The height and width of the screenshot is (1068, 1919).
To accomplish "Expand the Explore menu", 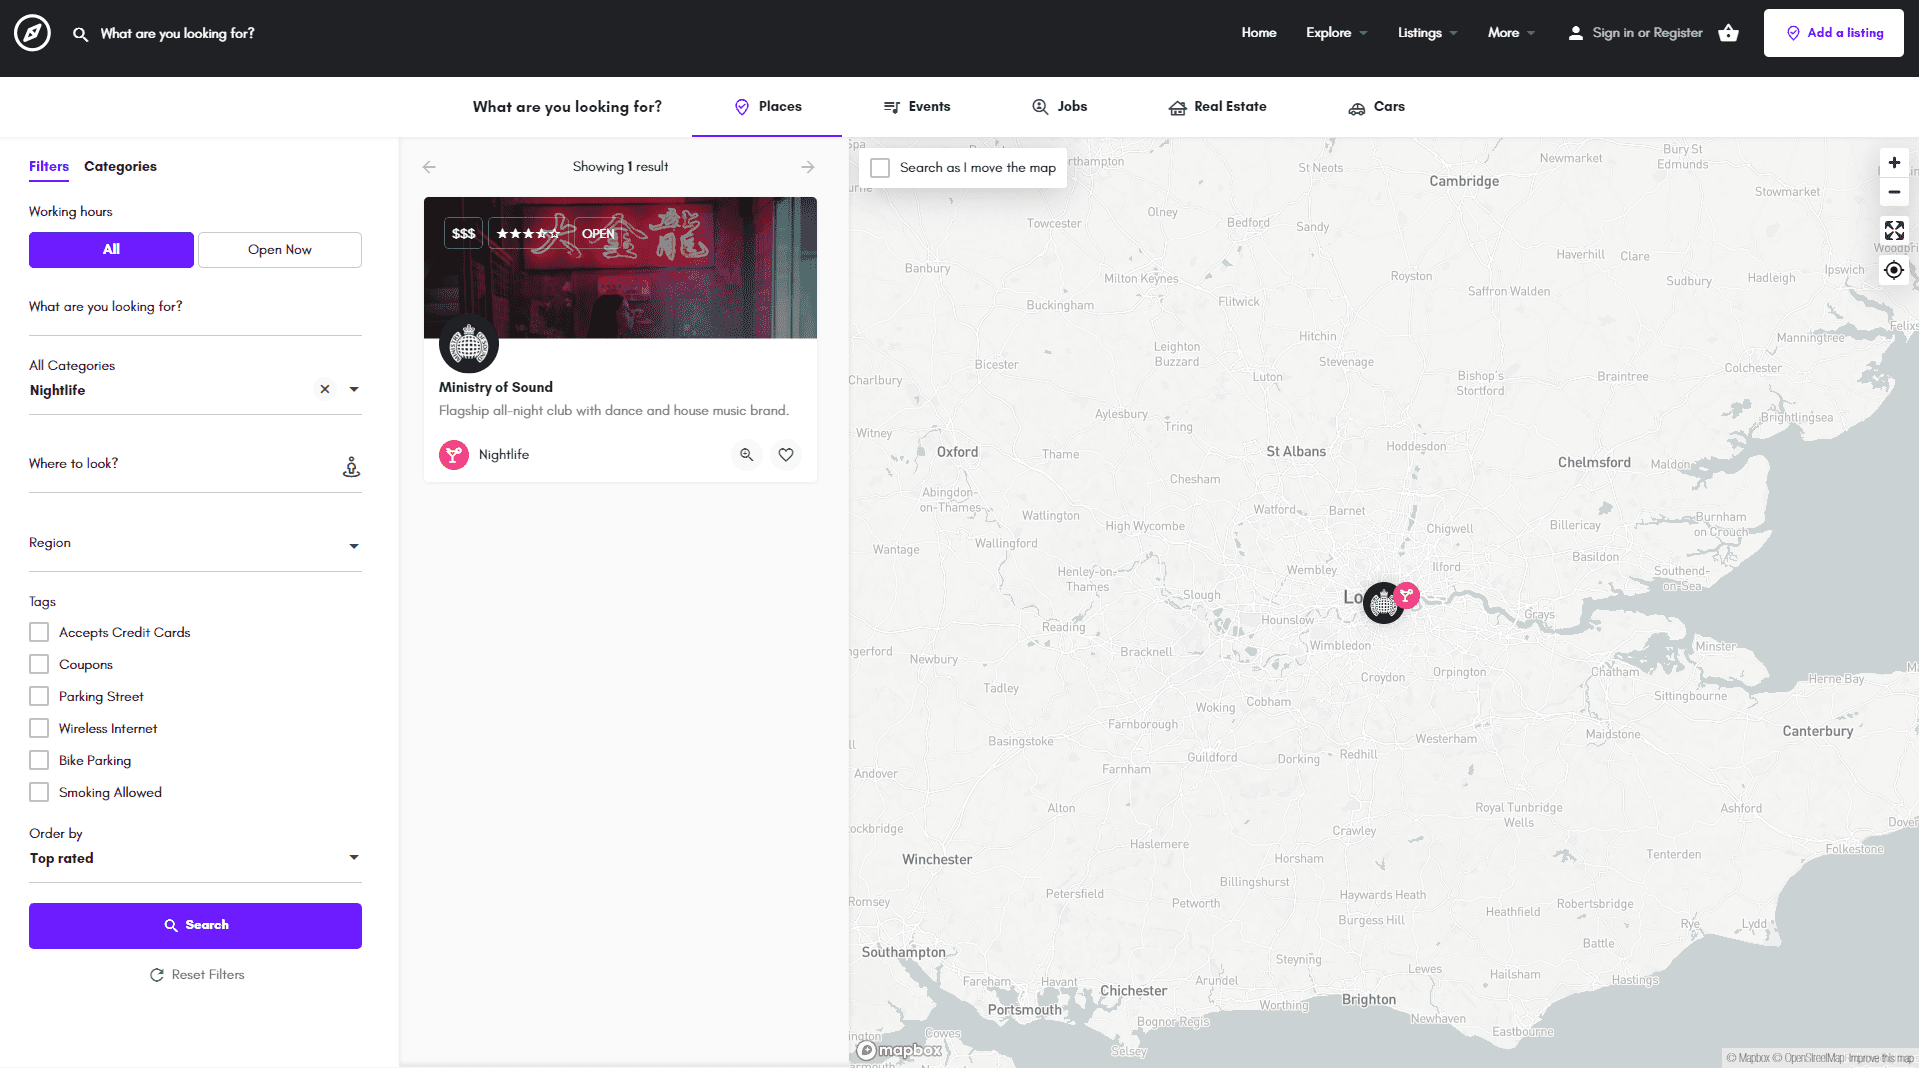I will click(1336, 33).
